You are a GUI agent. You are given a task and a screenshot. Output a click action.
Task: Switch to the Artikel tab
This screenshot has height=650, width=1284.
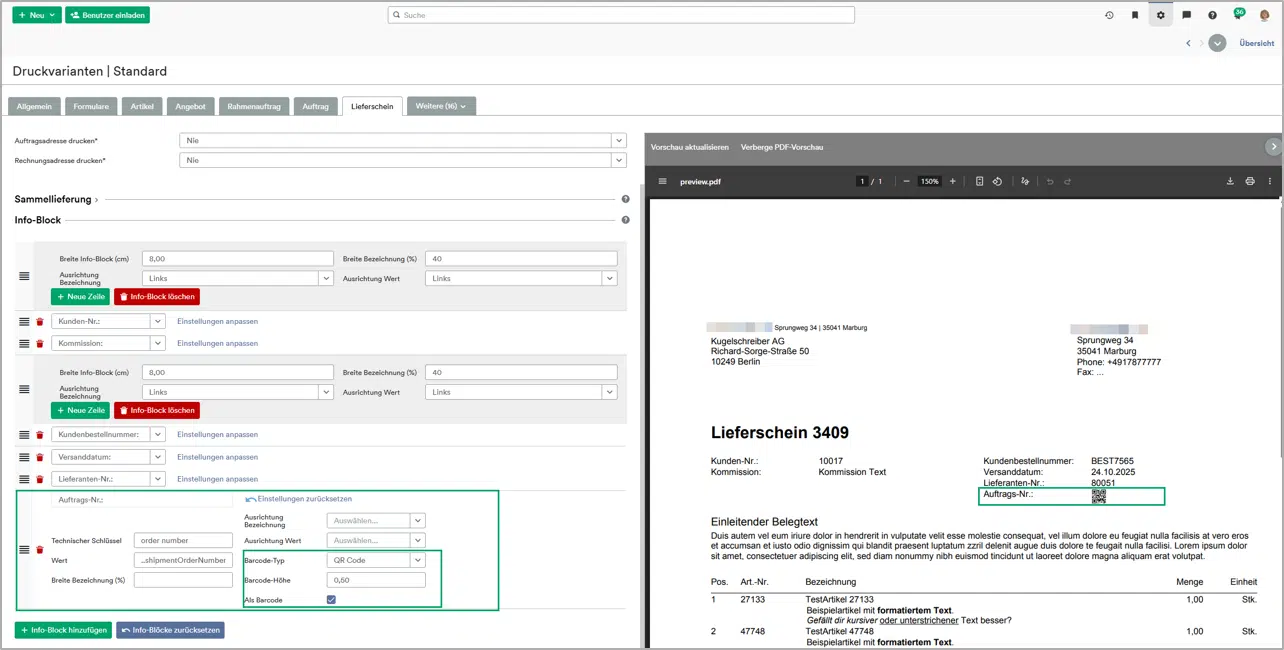(x=142, y=106)
